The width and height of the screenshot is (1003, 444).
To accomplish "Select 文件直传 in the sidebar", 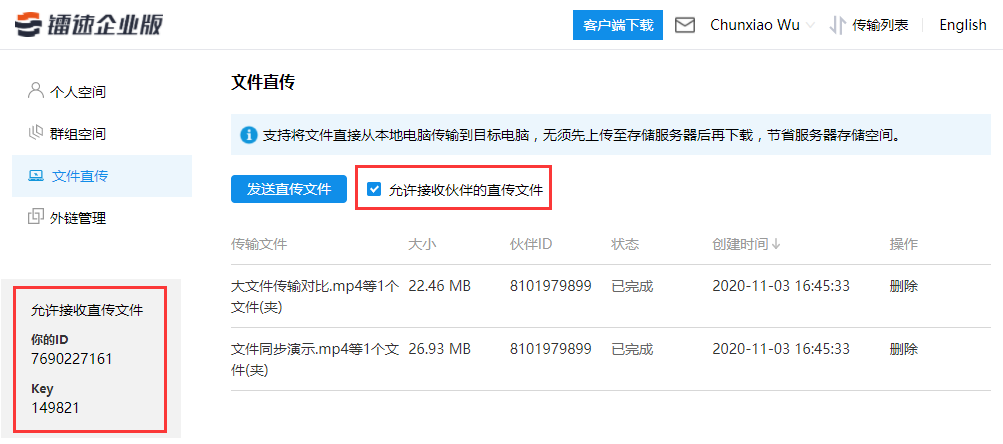I will pyautogui.click(x=102, y=176).
